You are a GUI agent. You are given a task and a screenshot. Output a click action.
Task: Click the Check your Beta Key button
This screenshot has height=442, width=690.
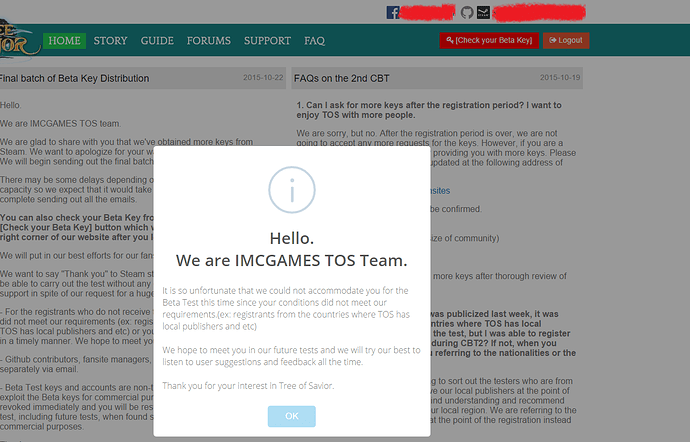pos(489,40)
